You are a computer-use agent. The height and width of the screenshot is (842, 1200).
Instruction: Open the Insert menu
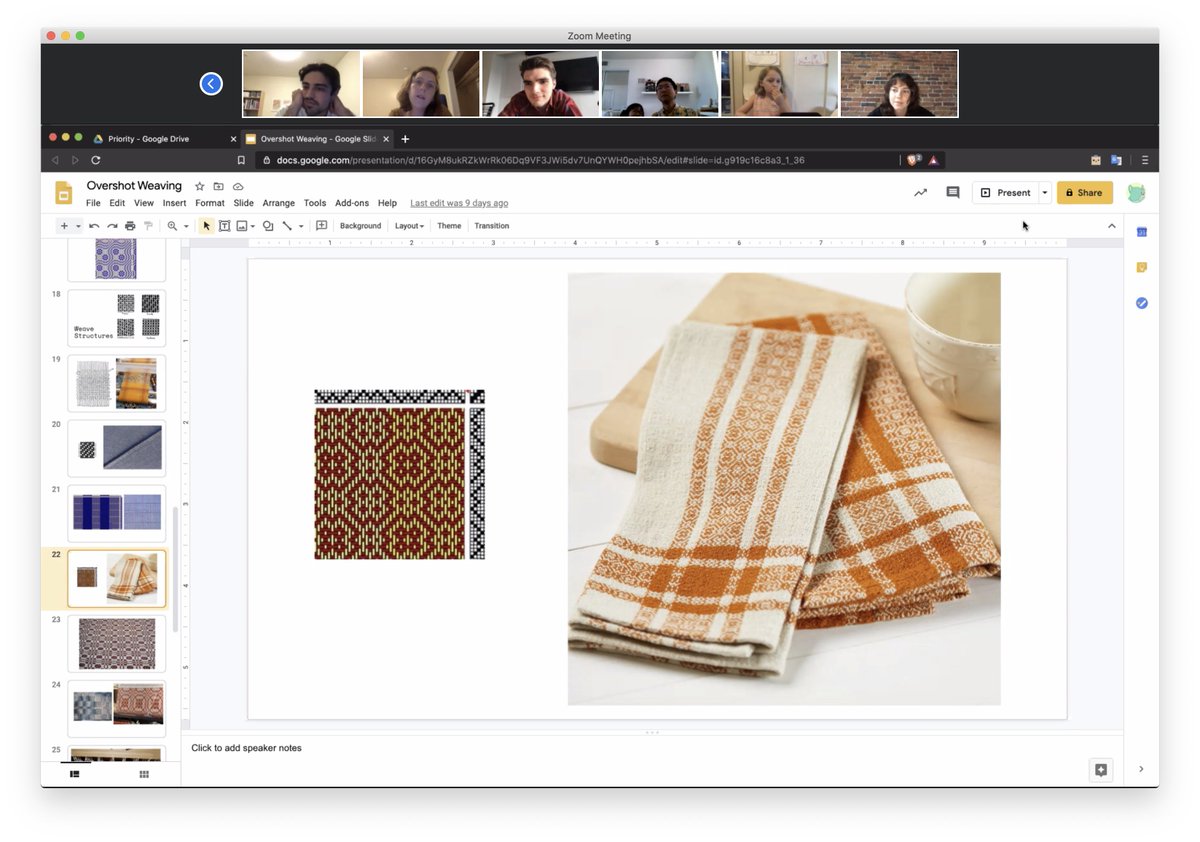point(174,203)
